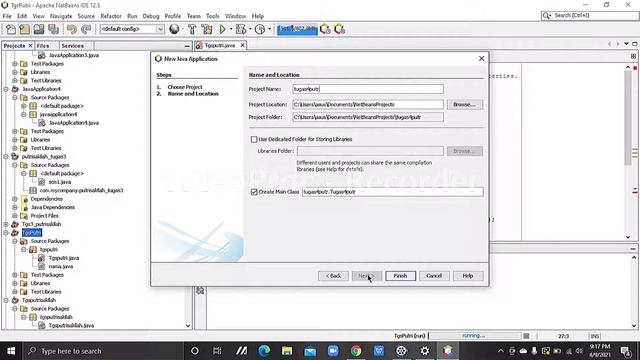Click the Clean and Build icon

(x=207, y=29)
